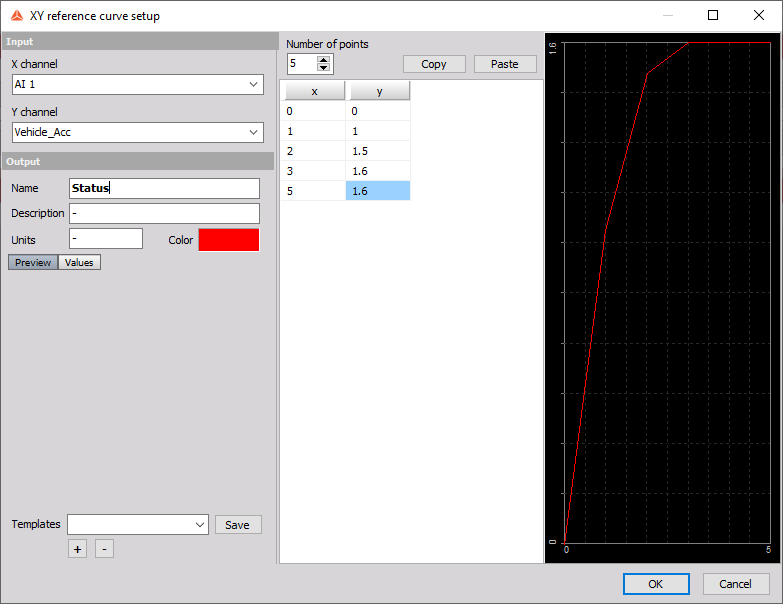Viewport: 783px width, 604px height.
Task: Increase the number of points with up arrow
Action: tap(324, 60)
